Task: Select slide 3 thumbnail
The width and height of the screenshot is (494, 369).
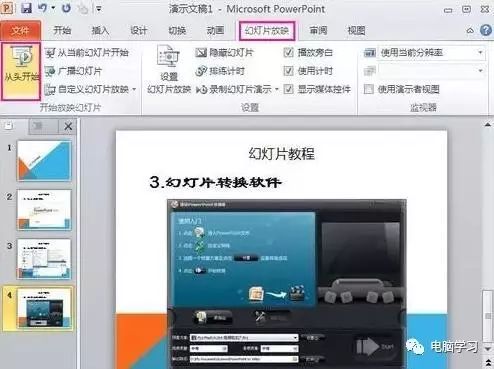Action: click(x=44, y=259)
